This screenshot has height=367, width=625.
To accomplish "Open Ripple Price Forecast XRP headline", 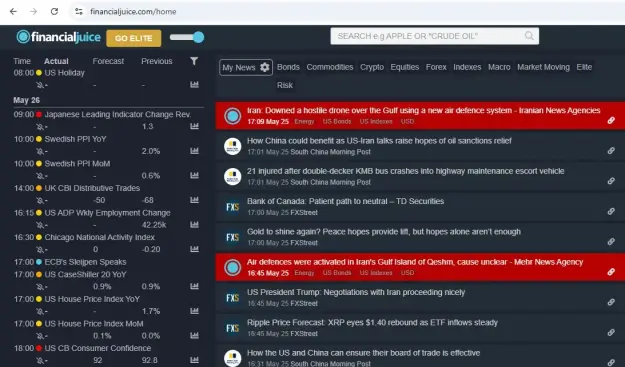I will click(x=372, y=322).
